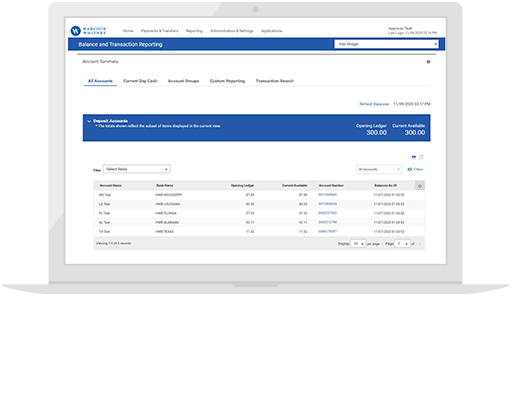Open the Reporting menu
Screen dimensions: 512x400
(x=194, y=31)
